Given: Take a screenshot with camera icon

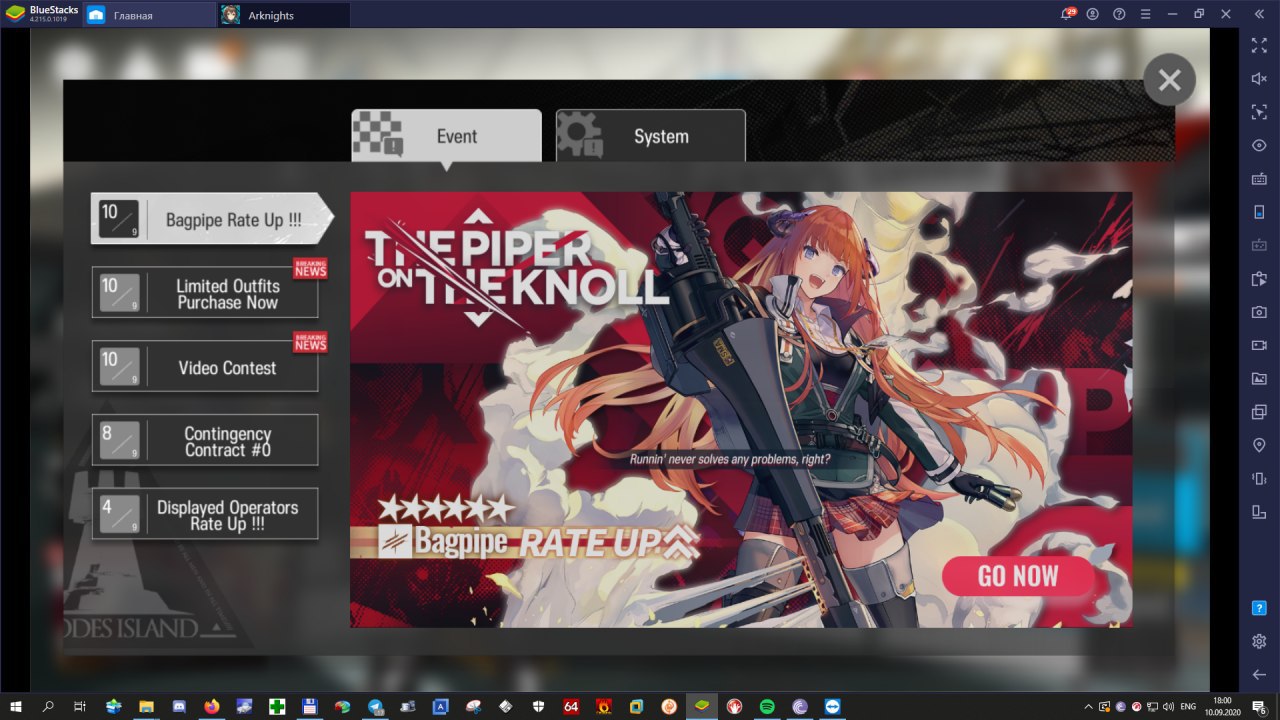Looking at the screenshot, I should 1259,312.
